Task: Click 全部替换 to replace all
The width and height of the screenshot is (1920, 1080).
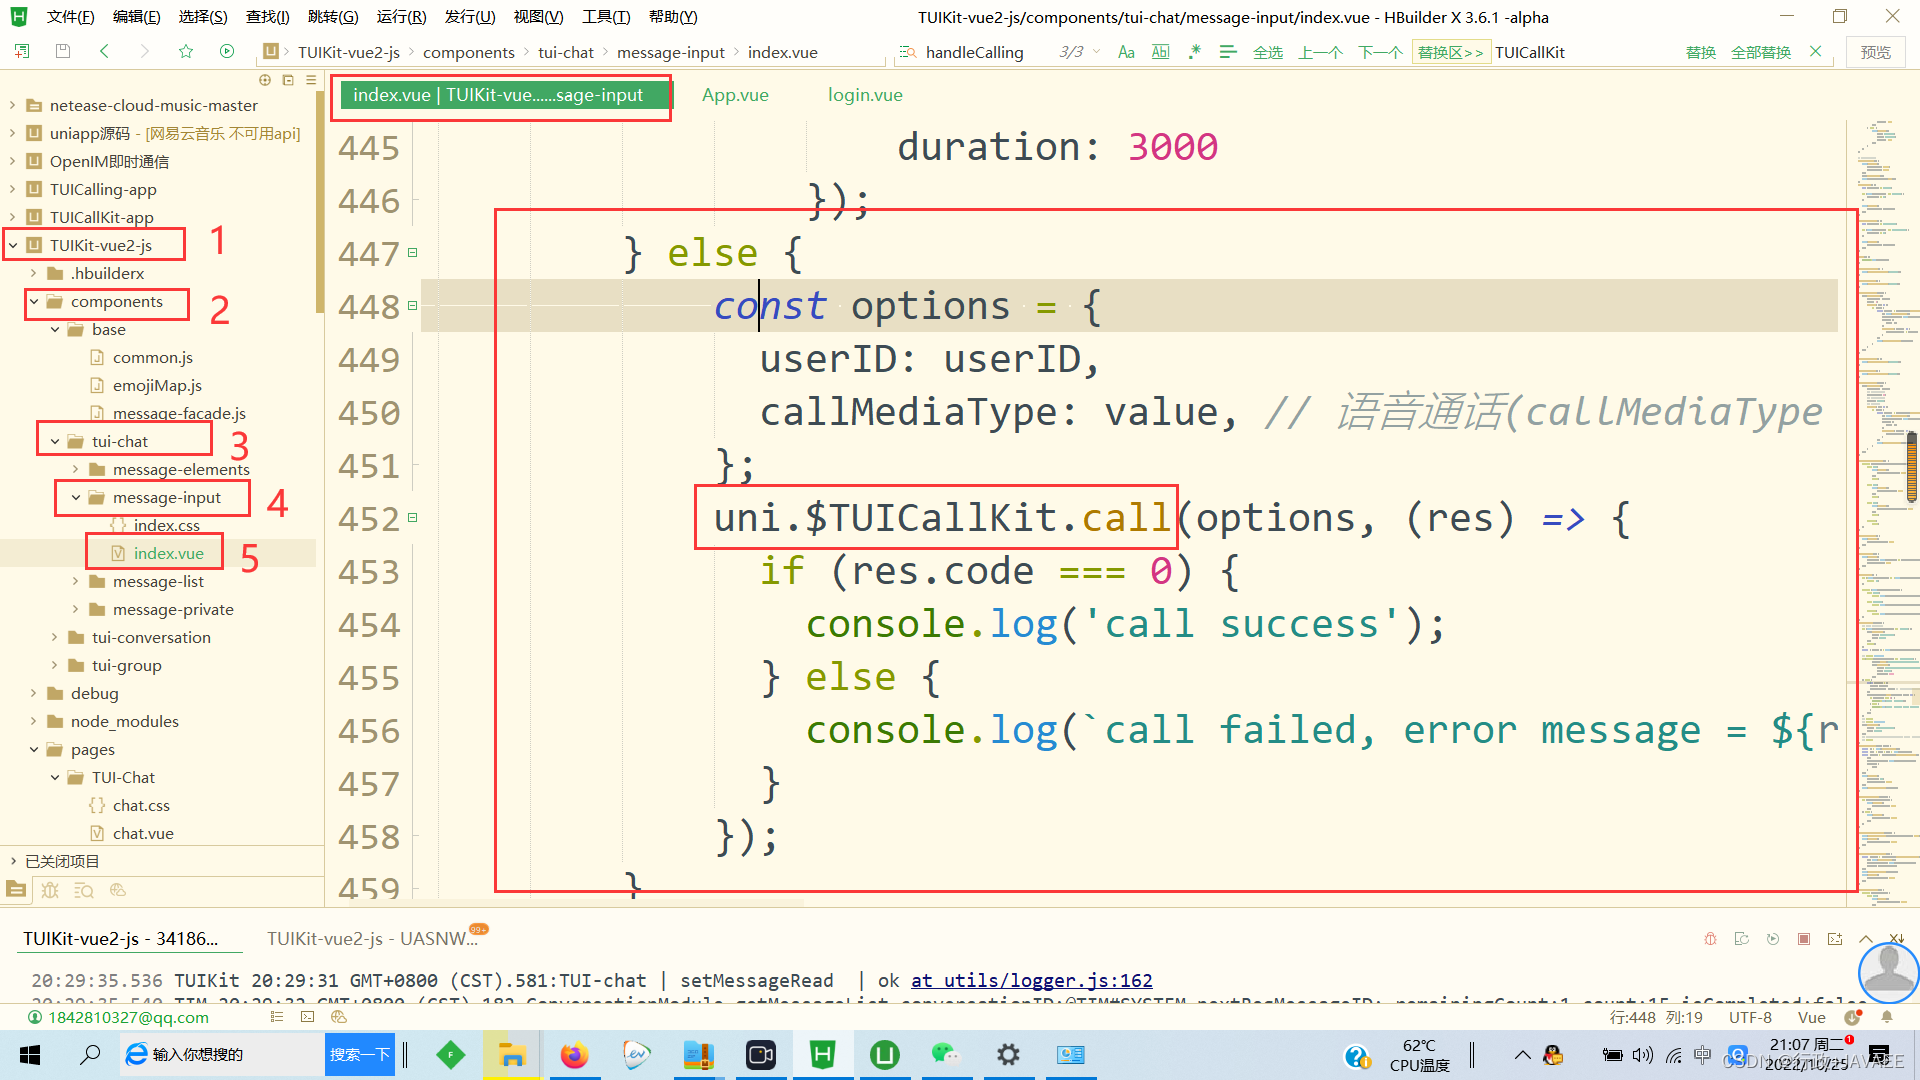Action: 1761,52
